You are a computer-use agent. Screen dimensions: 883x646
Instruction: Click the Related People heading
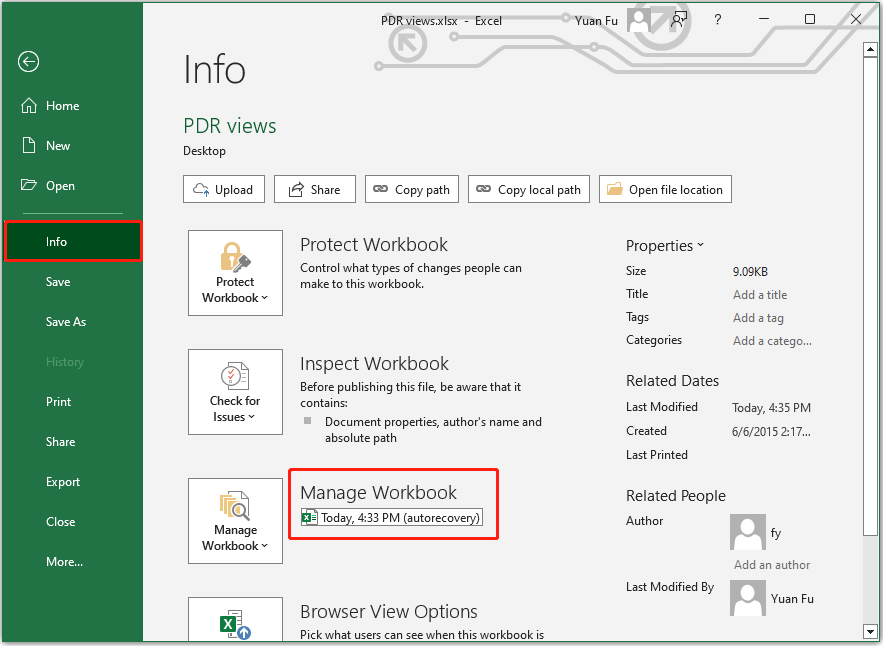pos(676,496)
